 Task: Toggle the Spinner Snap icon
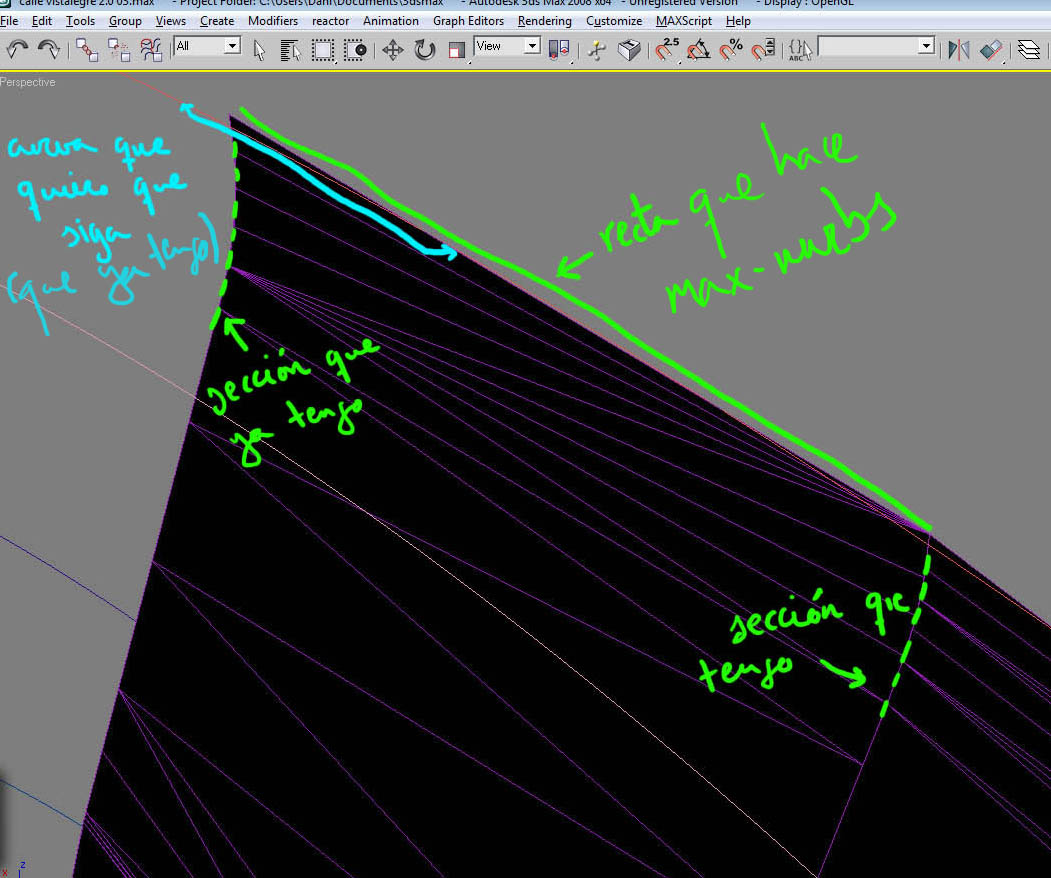(763, 50)
